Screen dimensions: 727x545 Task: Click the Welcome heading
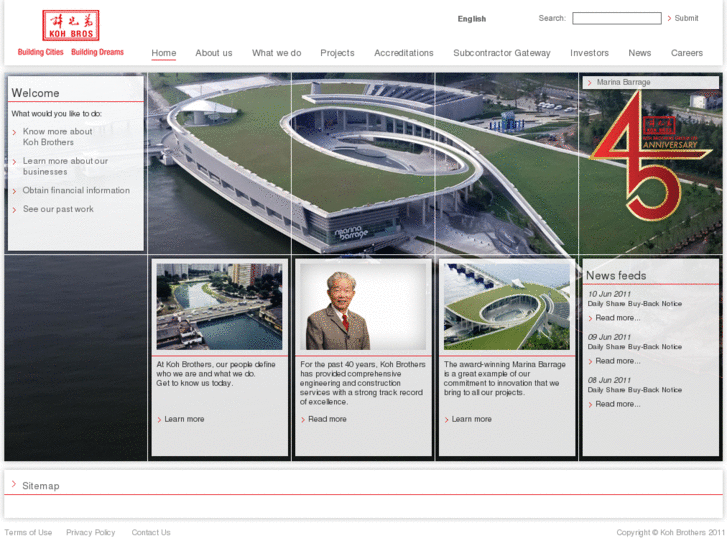pos(35,93)
